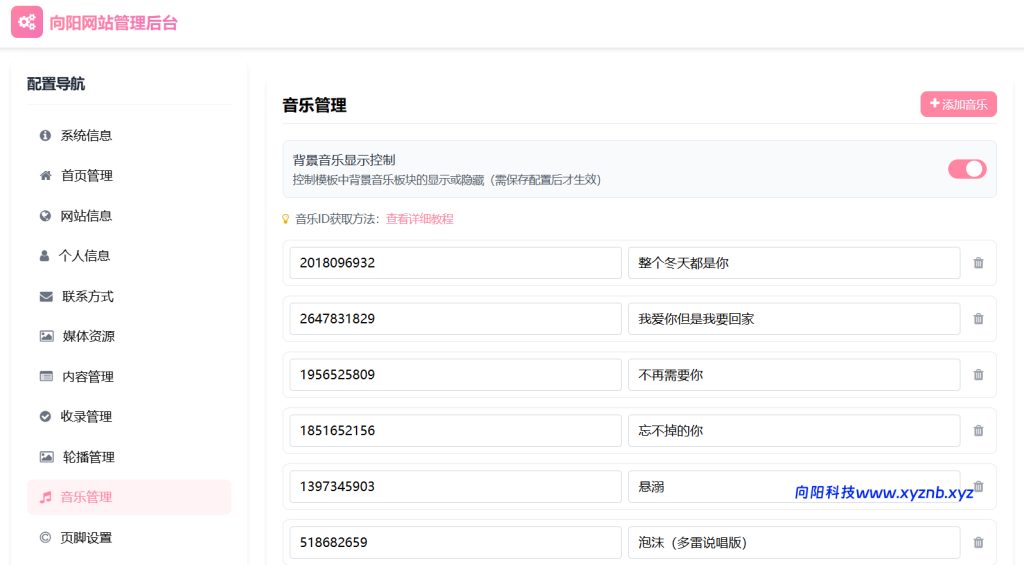Click the pink gear logo icon
The image size is (1024, 565).
(27, 22)
